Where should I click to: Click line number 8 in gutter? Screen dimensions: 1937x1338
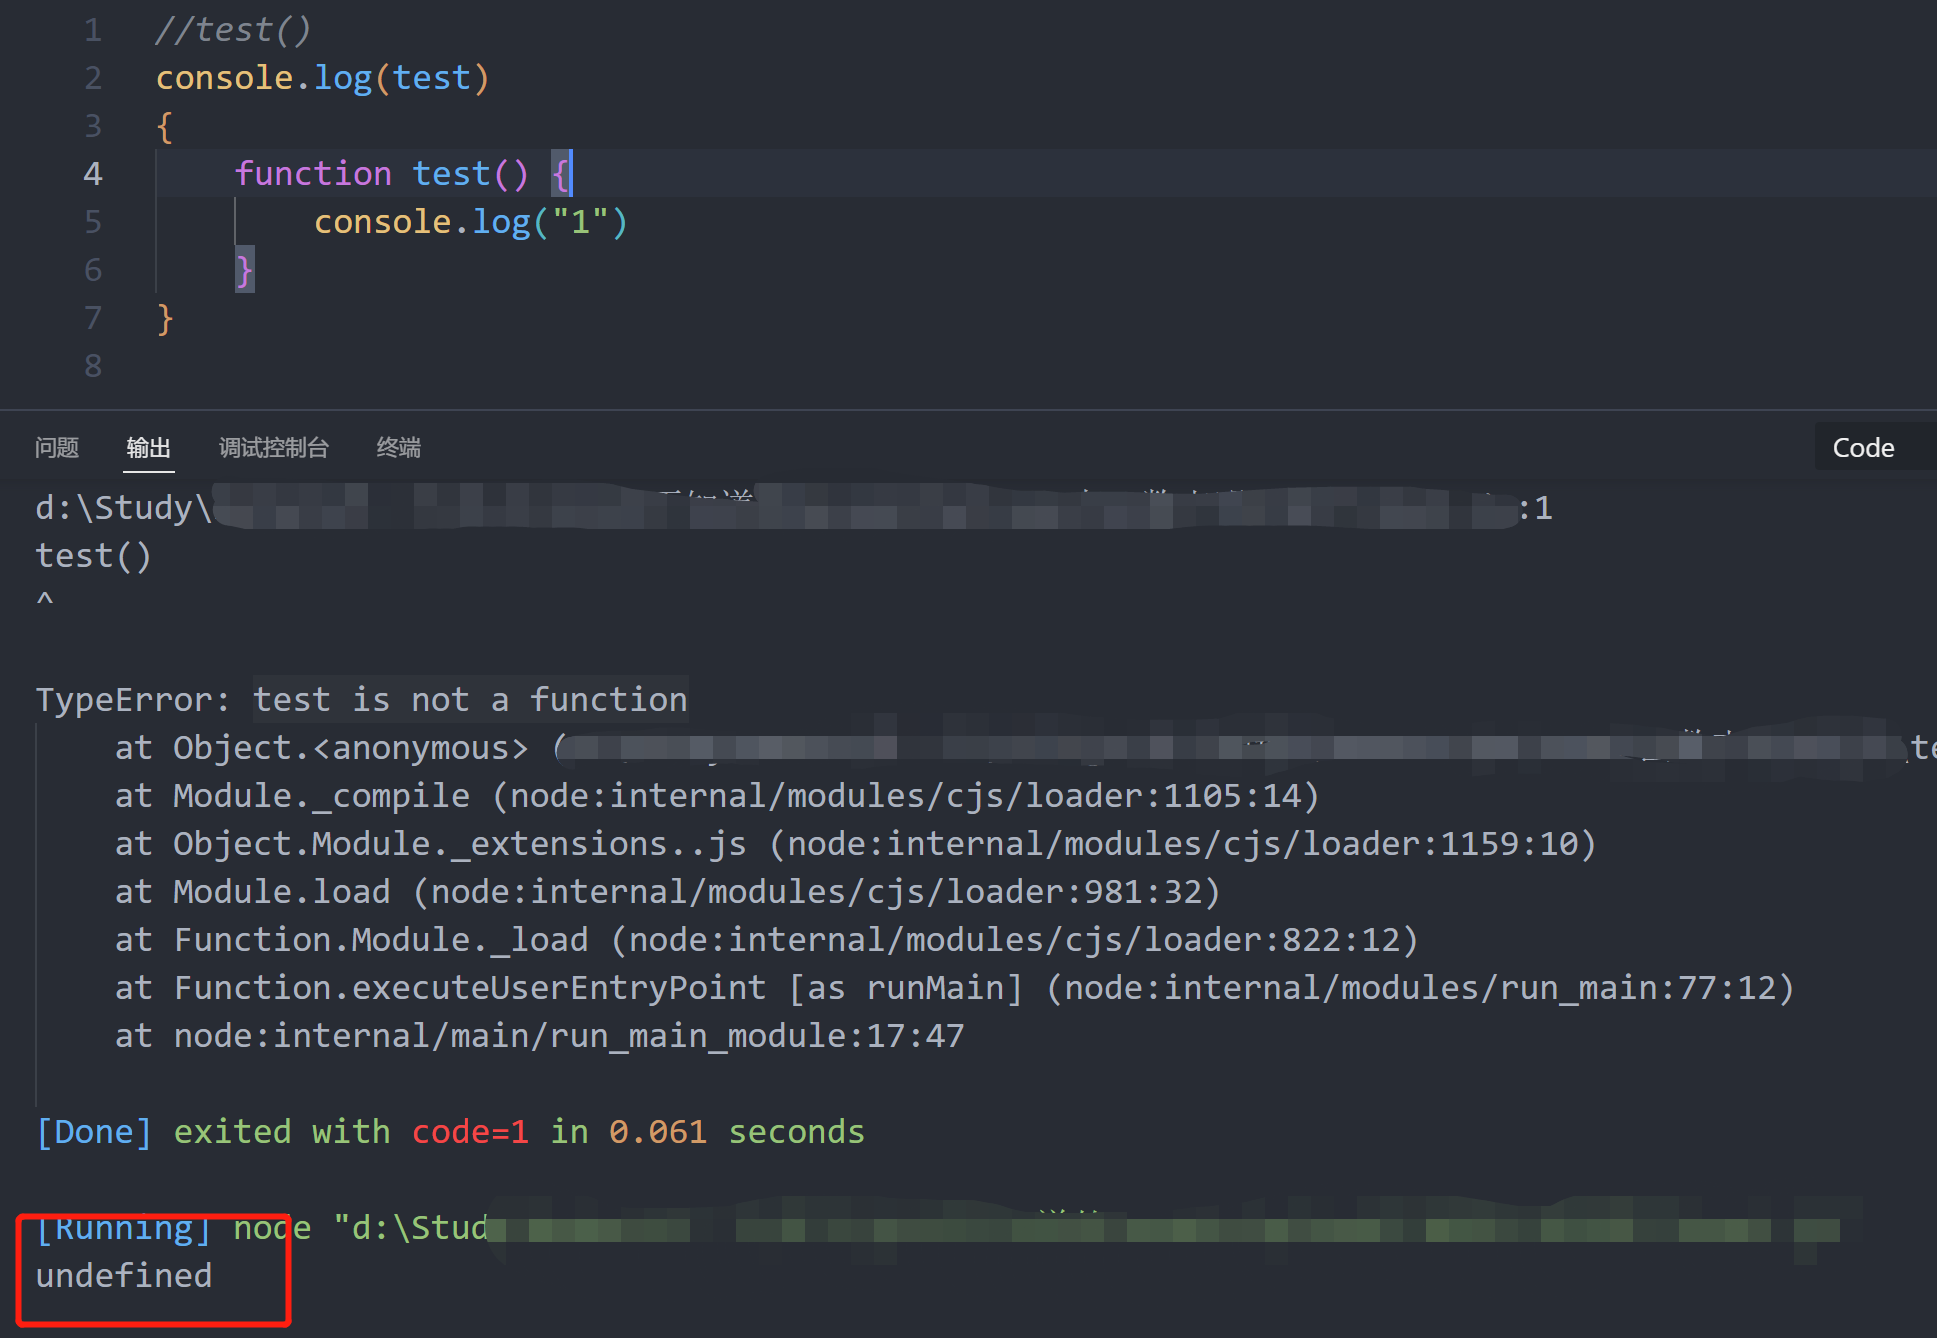(x=92, y=366)
